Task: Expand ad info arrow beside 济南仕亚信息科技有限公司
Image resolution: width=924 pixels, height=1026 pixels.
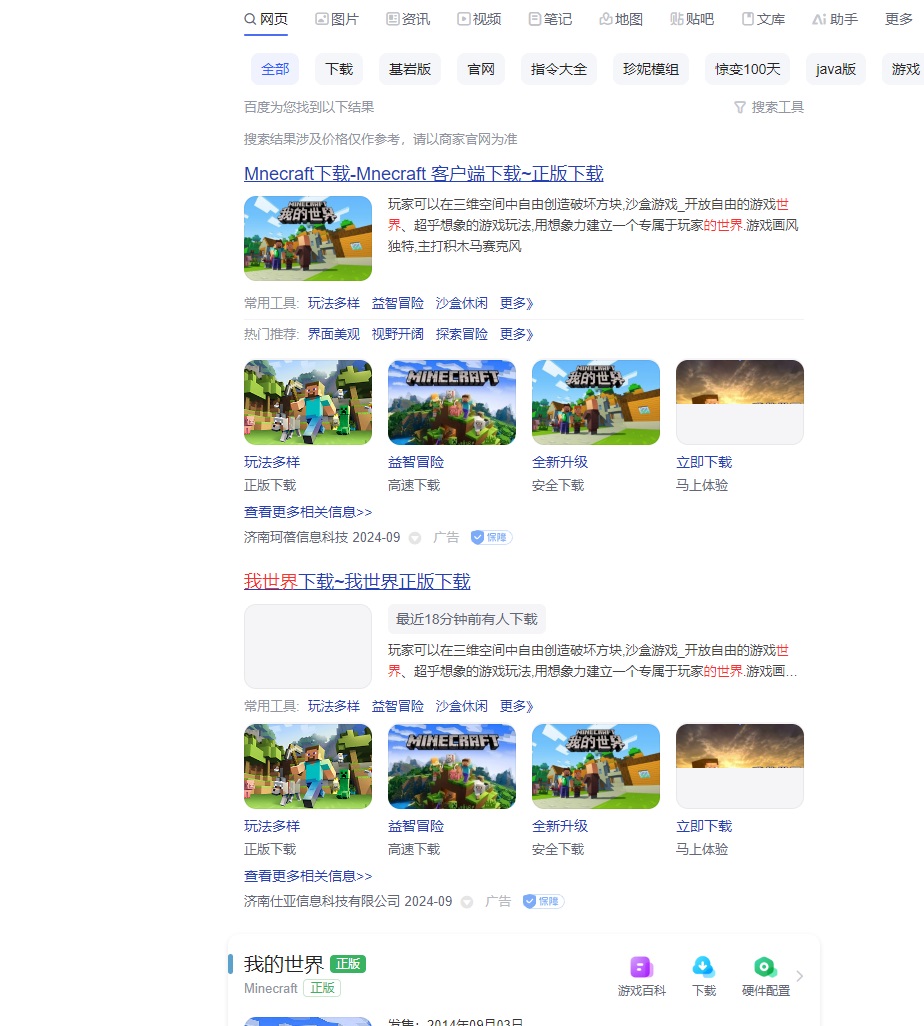Action: coord(467,902)
